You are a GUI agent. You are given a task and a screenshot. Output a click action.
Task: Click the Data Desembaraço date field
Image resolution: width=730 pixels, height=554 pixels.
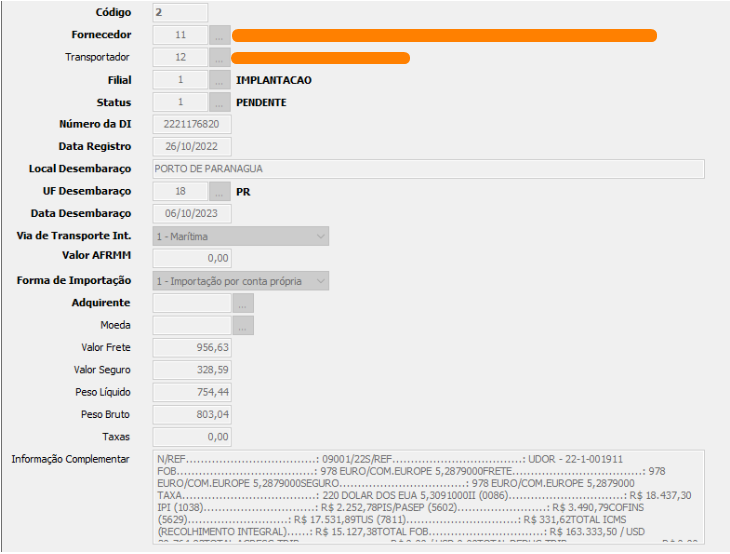192,213
